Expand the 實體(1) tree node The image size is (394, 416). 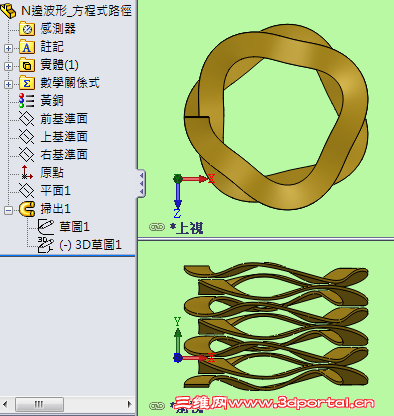8,66
